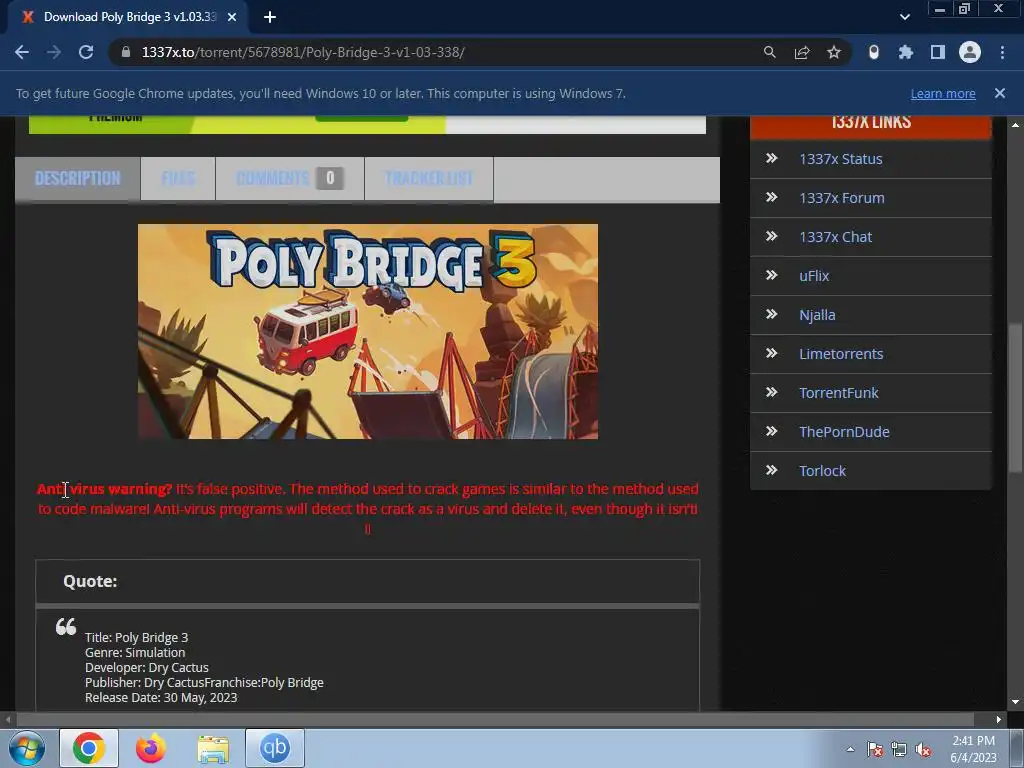1024x768 pixels.
Task: Bookmark this page with star
Action: (834, 52)
